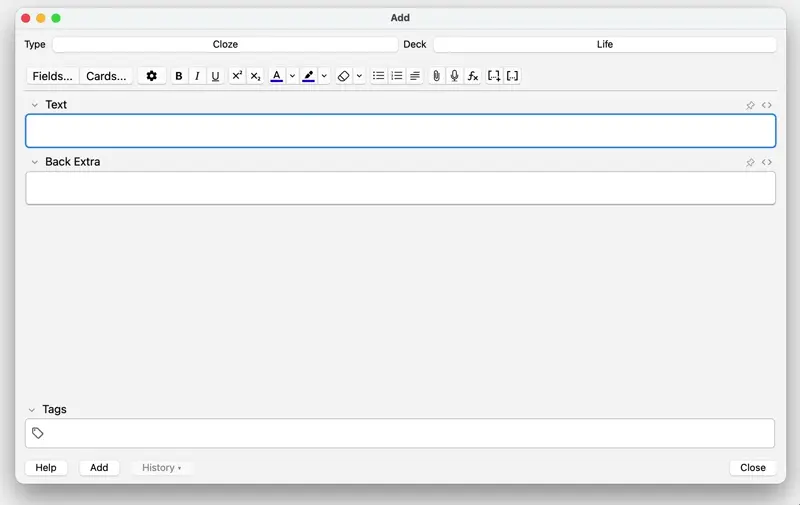
Task: Toggle sticky pin on Back Extra field
Action: pyautogui.click(x=750, y=162)
